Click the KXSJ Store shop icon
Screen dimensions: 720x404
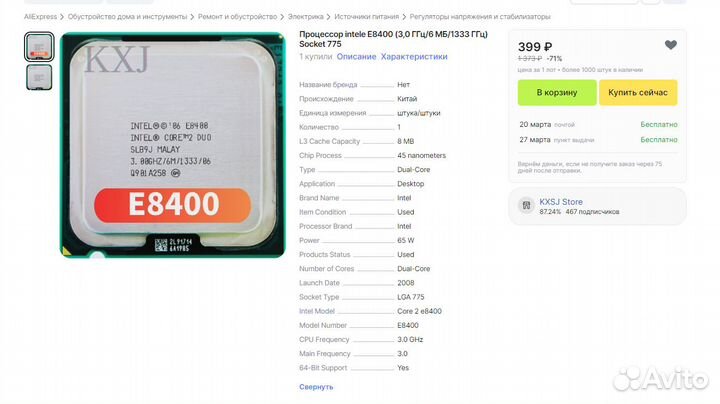pos(526,206)
